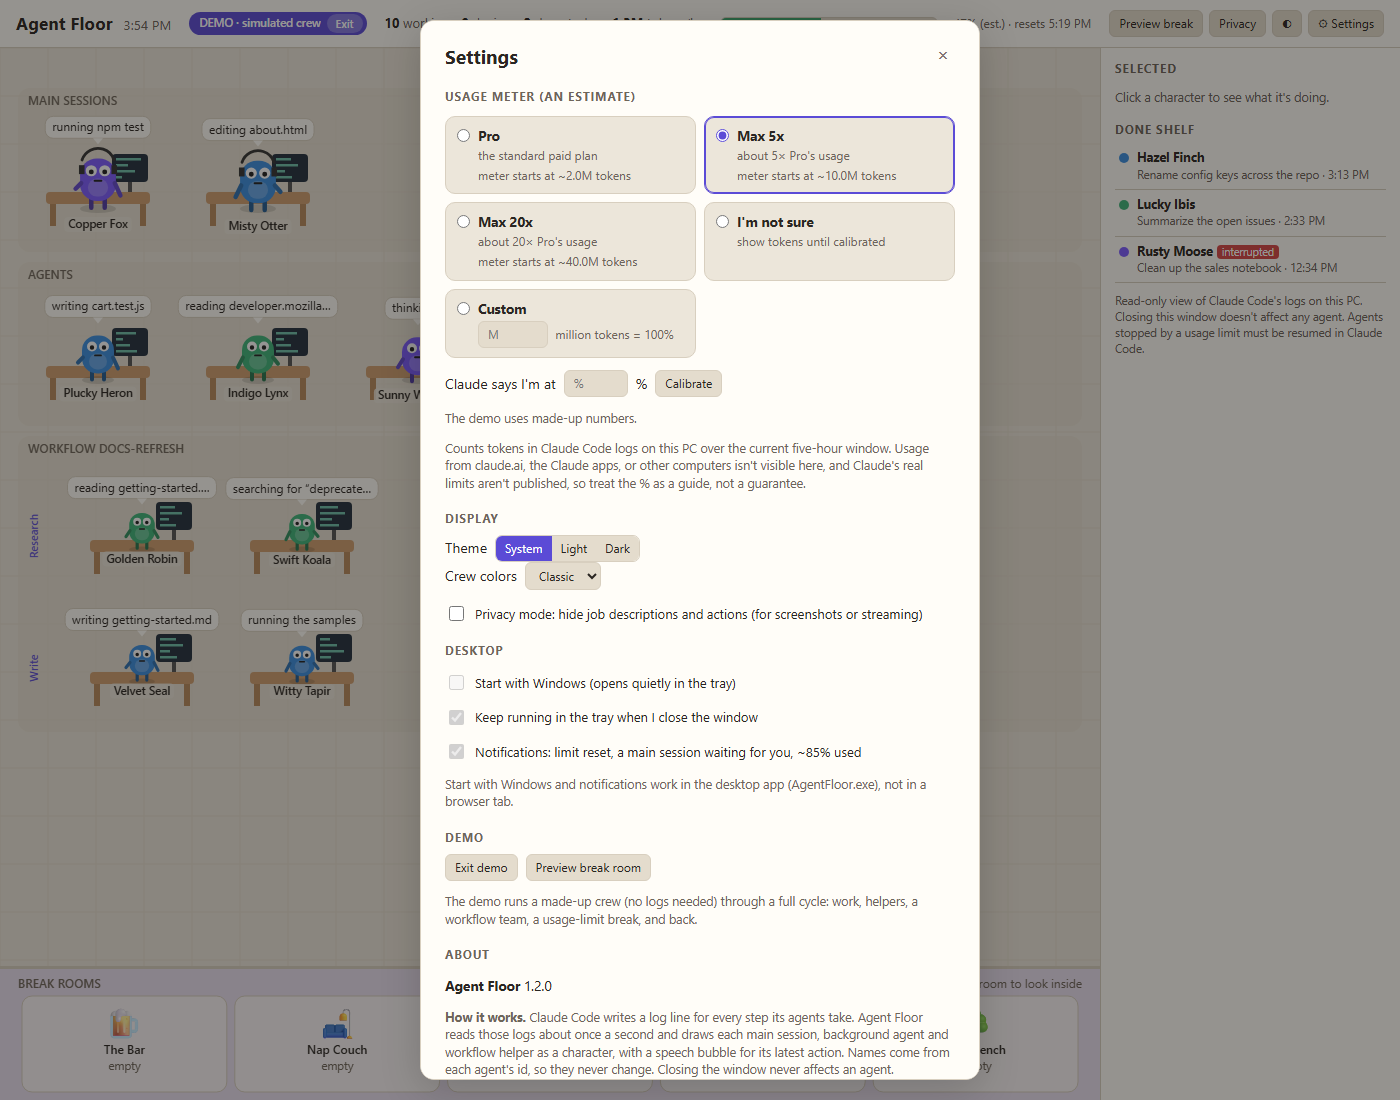Switch theme to System
1400x1100 pixels.
[x=523, y=549]
